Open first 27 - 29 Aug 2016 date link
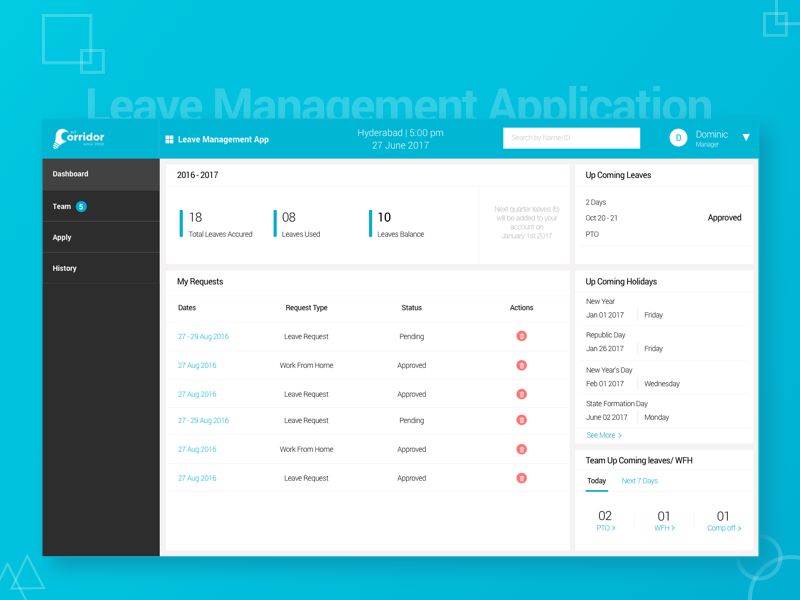The height and width of the screenshot is (600, 800). coord(203,337)
